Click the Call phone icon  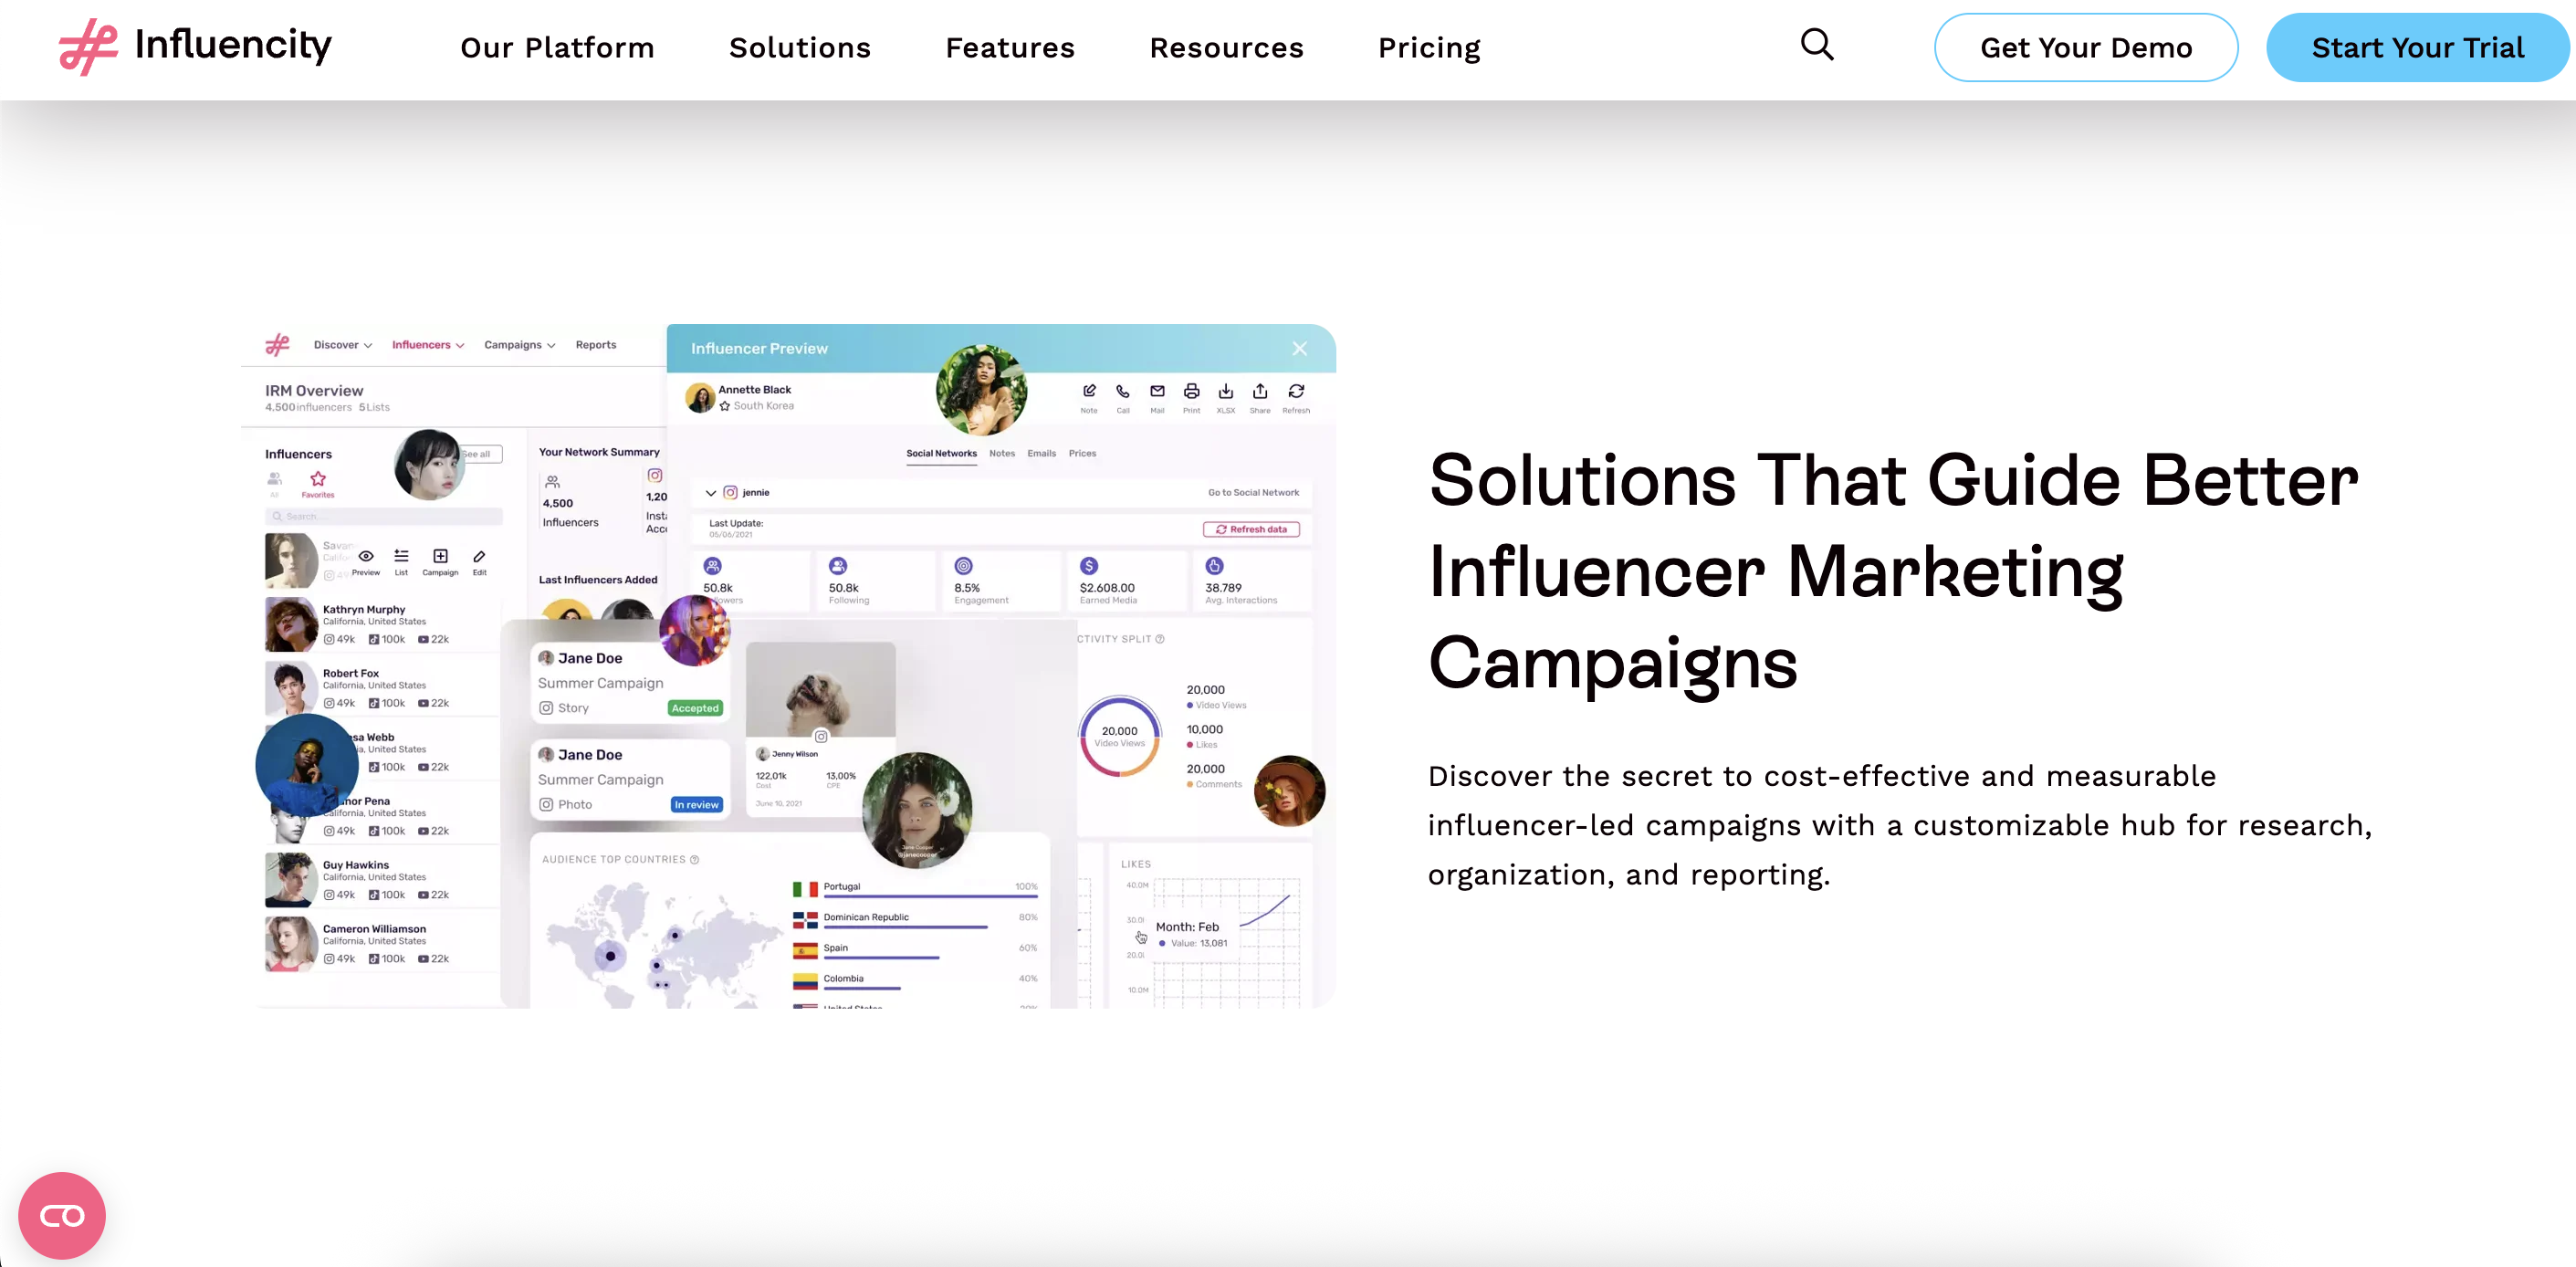coord(1123,392)
